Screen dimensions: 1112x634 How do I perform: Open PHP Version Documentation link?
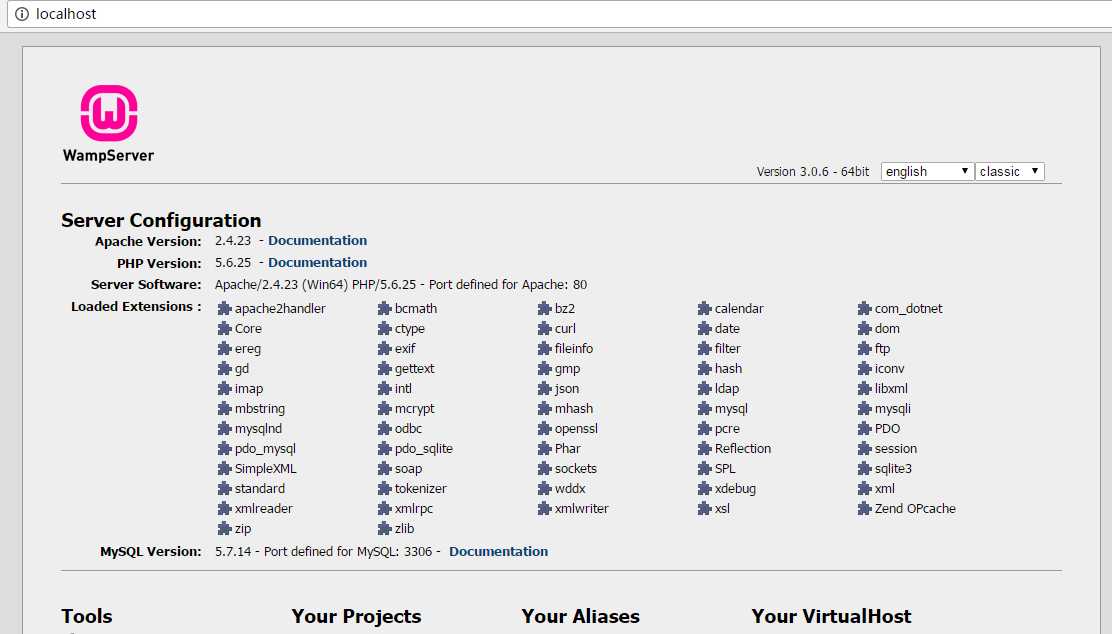pos(317,262)
